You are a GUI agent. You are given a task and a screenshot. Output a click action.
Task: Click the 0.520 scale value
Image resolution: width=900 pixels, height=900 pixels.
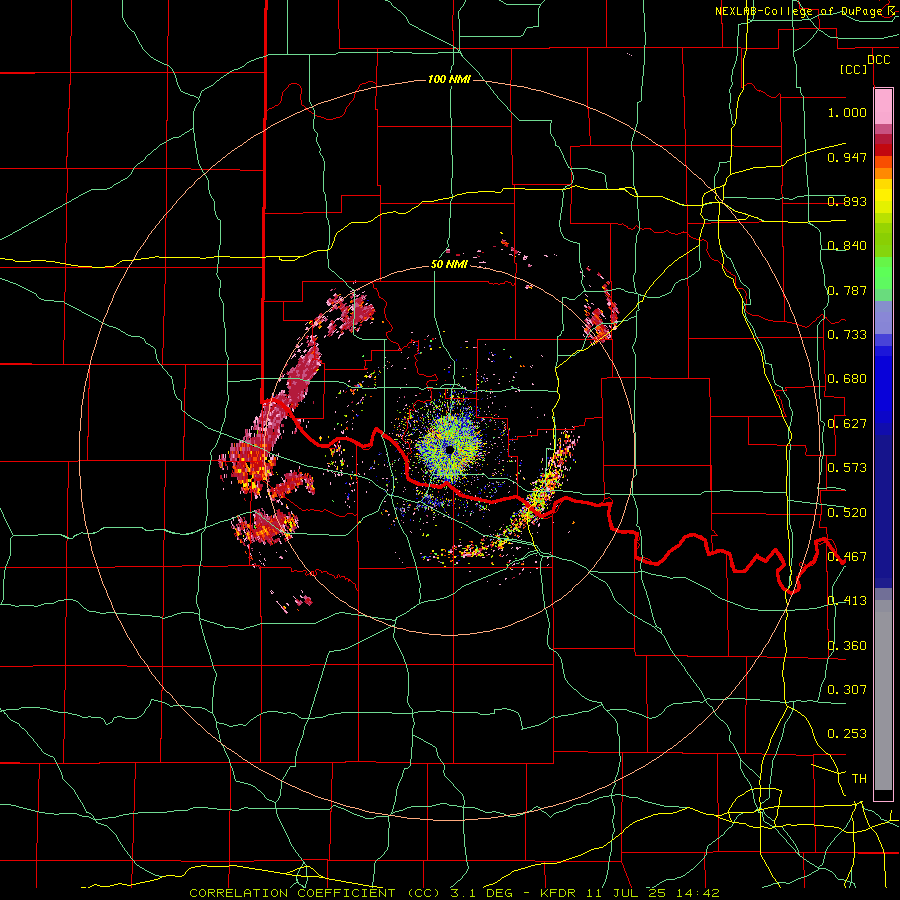[x=847, y=513]
